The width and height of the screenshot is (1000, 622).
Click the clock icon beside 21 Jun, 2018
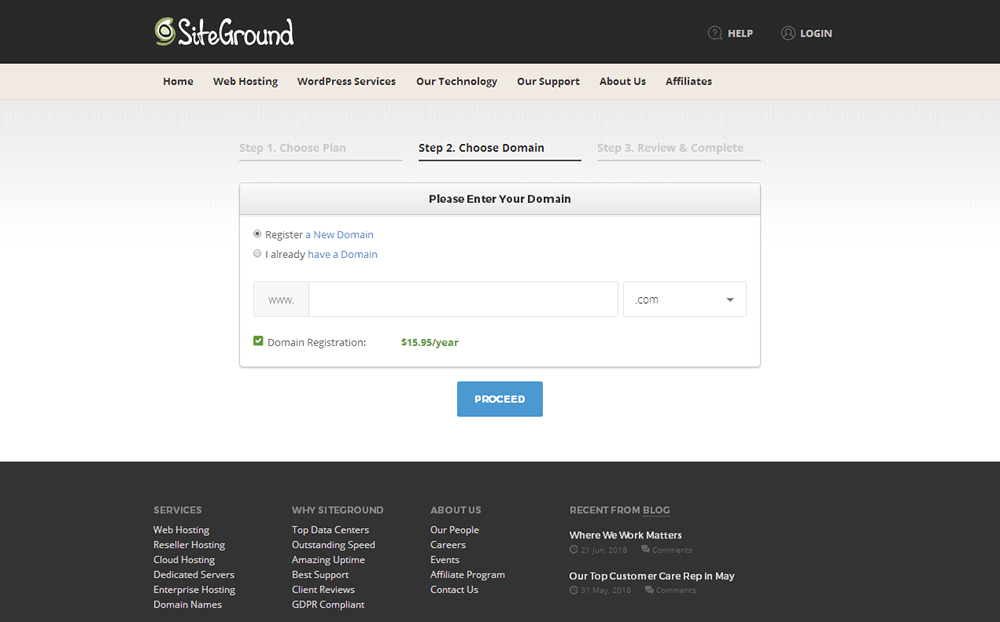(x=573, y=550)
